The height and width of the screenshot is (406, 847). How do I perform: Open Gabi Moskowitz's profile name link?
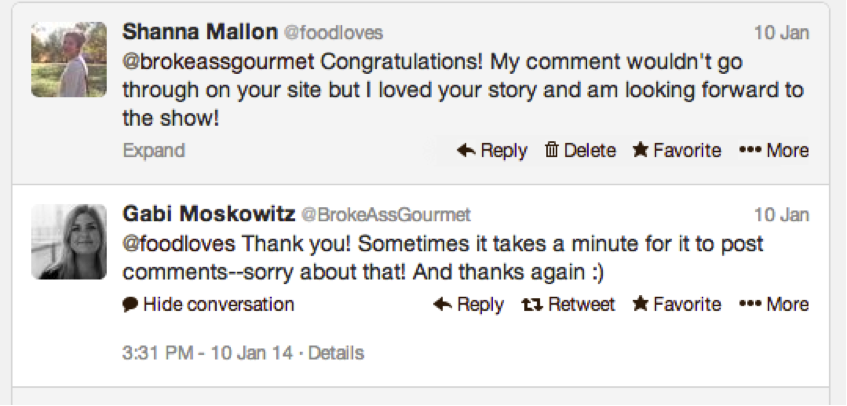click(209, 214)
